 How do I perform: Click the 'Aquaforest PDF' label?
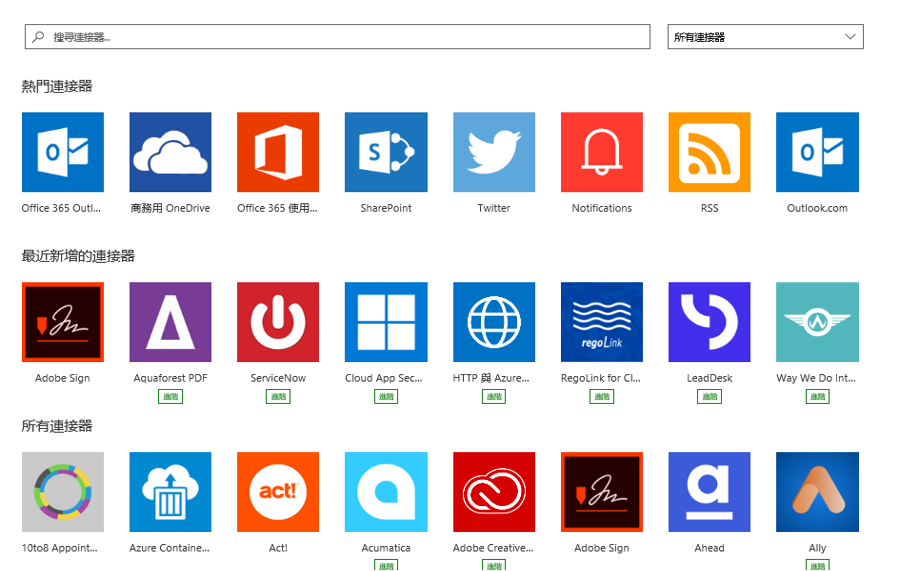pyautogui.click(x=170, y=378)
